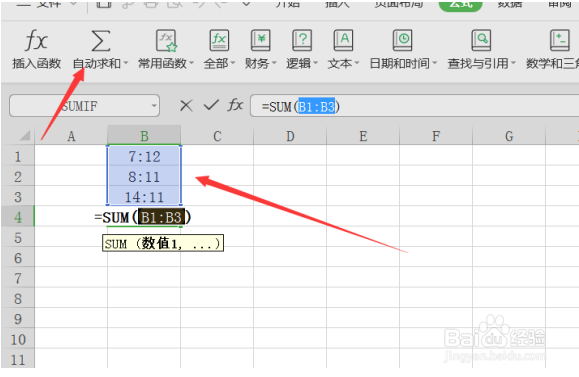
Task: Select column G header
Action: [x=509, y=136]
